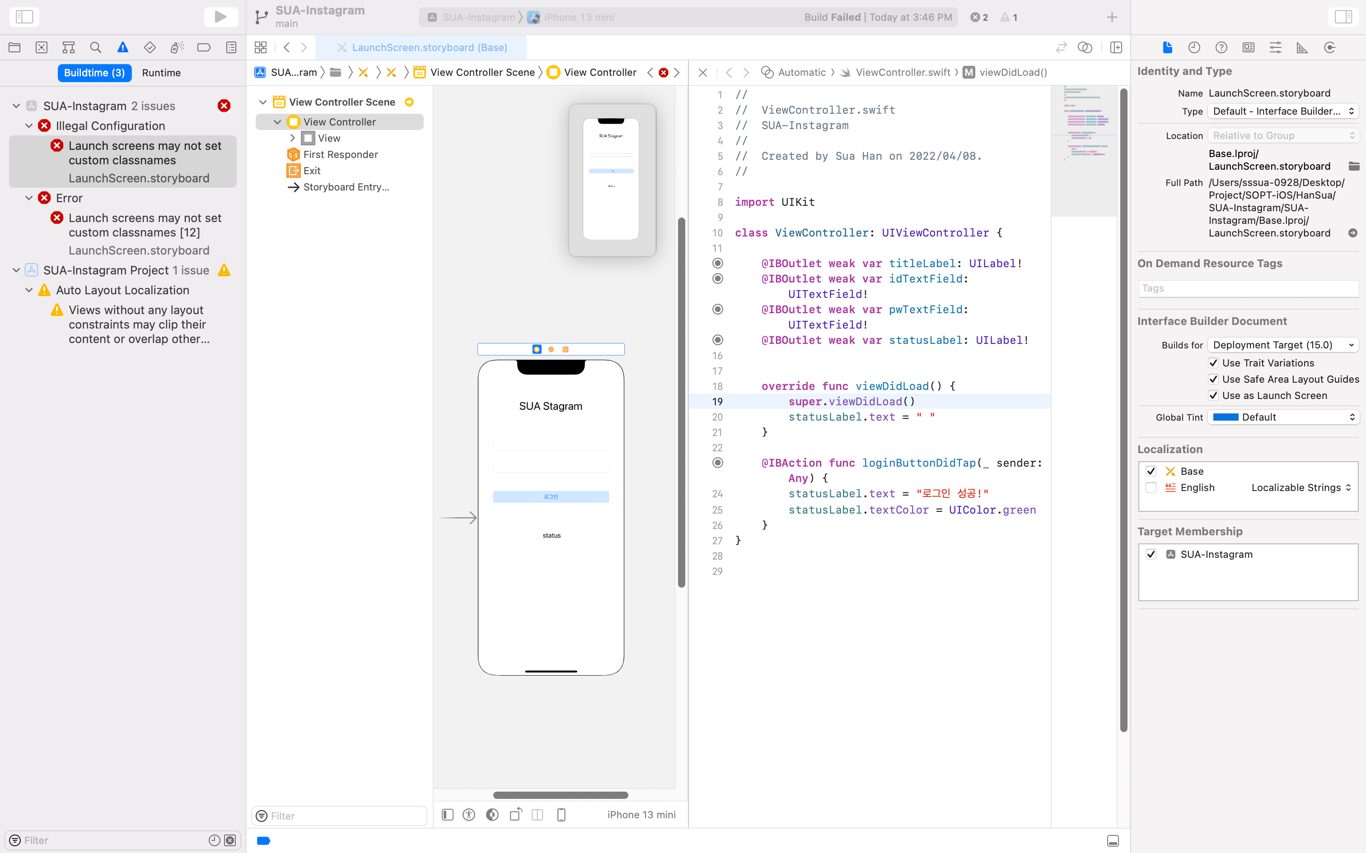Show the Attributes inspector
The height and width of the screenshot is (853, 1366).
(x=1275, y=47)
